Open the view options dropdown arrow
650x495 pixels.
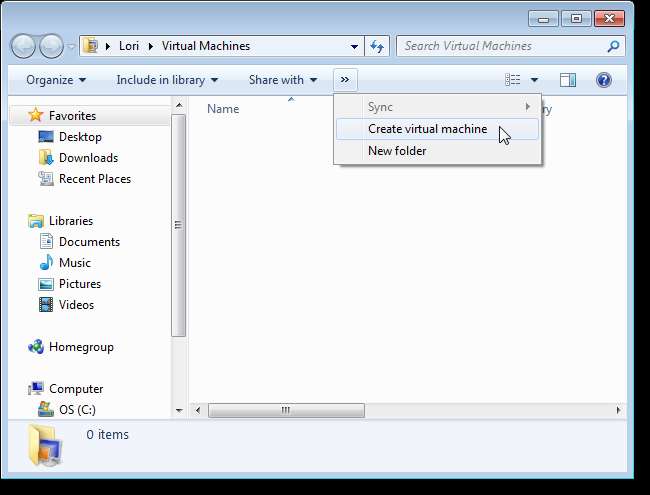tap(534, 80)
